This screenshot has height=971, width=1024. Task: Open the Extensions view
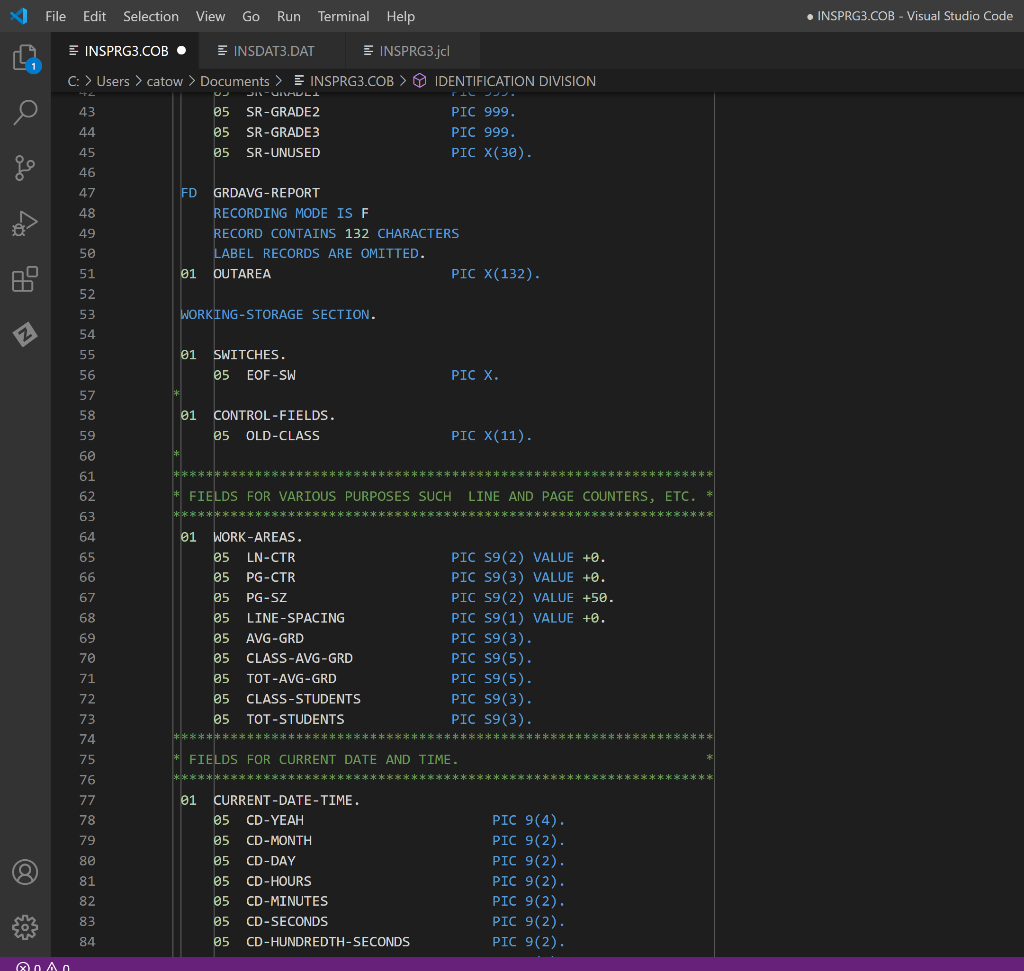pyautogui.click(x=25, y=279)
